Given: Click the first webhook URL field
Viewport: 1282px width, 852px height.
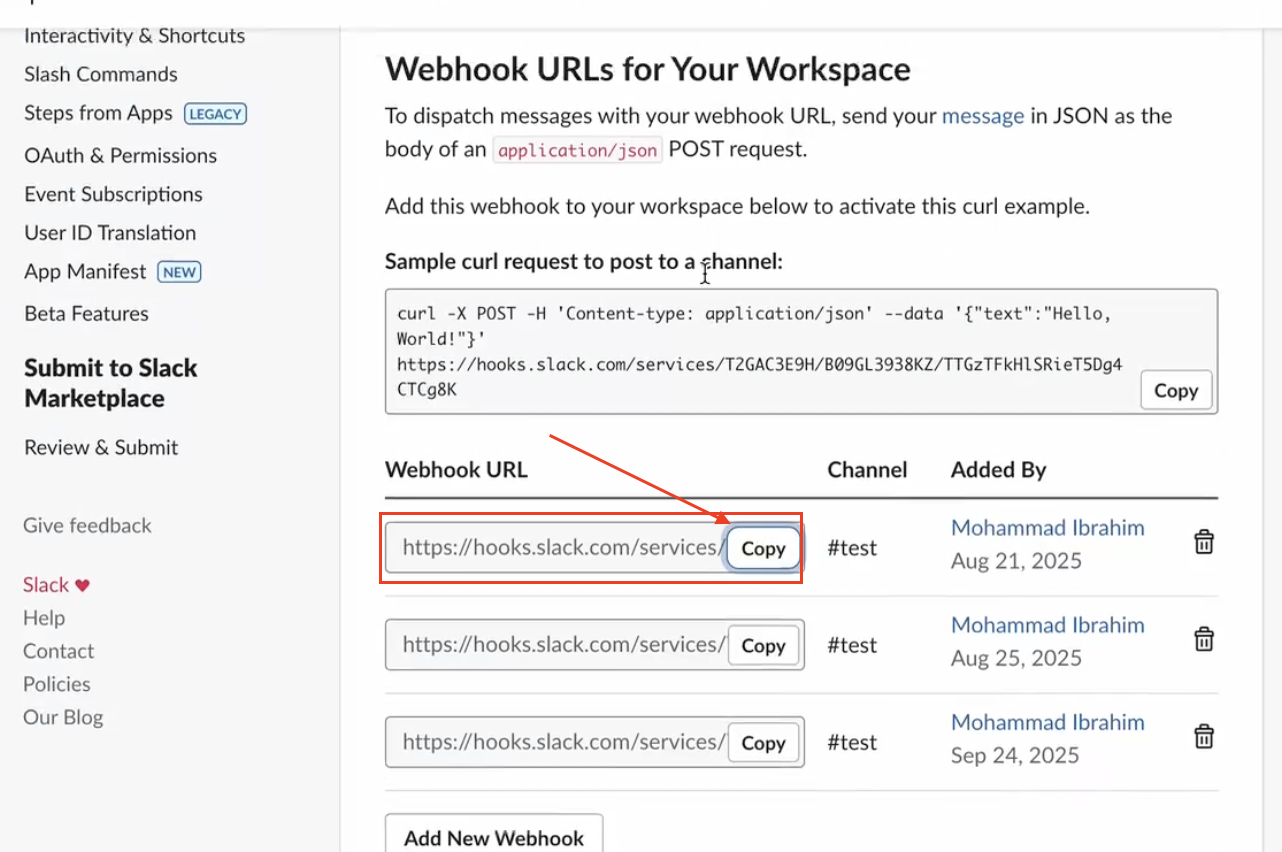Looking at the screenshot, I should 556,548.
